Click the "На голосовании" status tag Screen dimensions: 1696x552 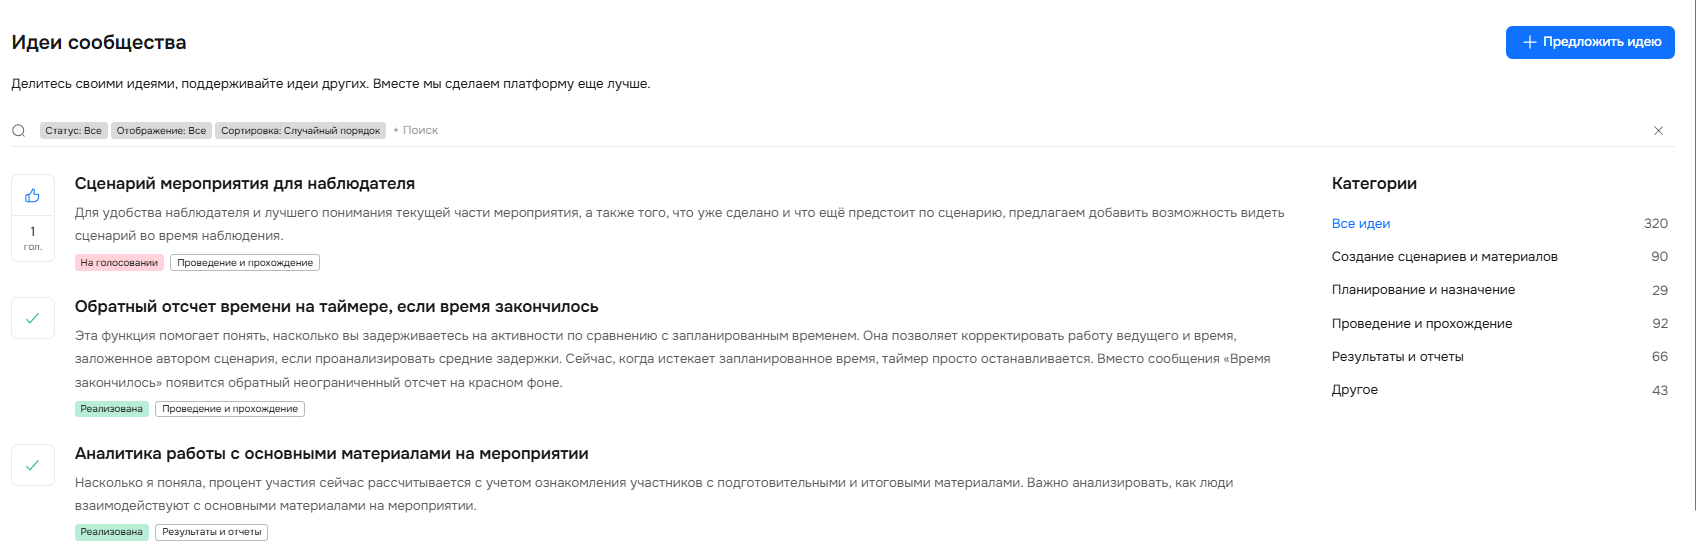click(x=119, y=263)
